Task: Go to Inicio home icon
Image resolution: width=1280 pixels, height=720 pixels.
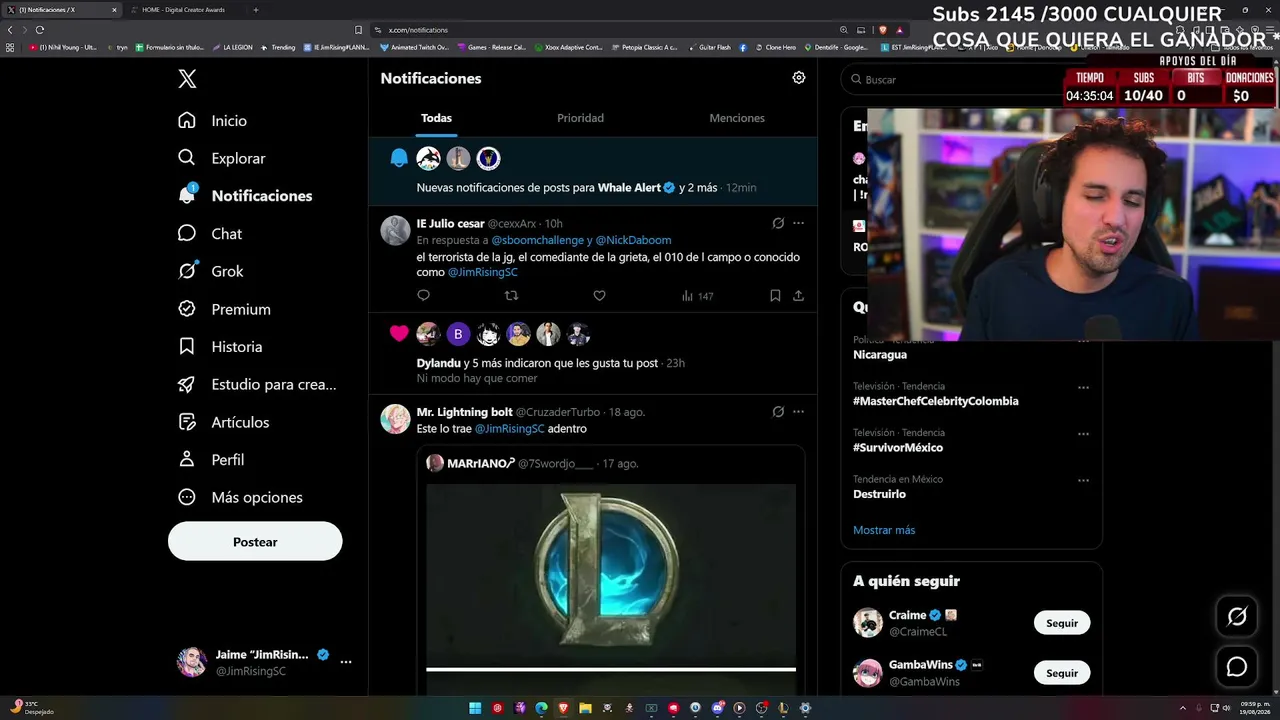Action: (x=187, y=120)
